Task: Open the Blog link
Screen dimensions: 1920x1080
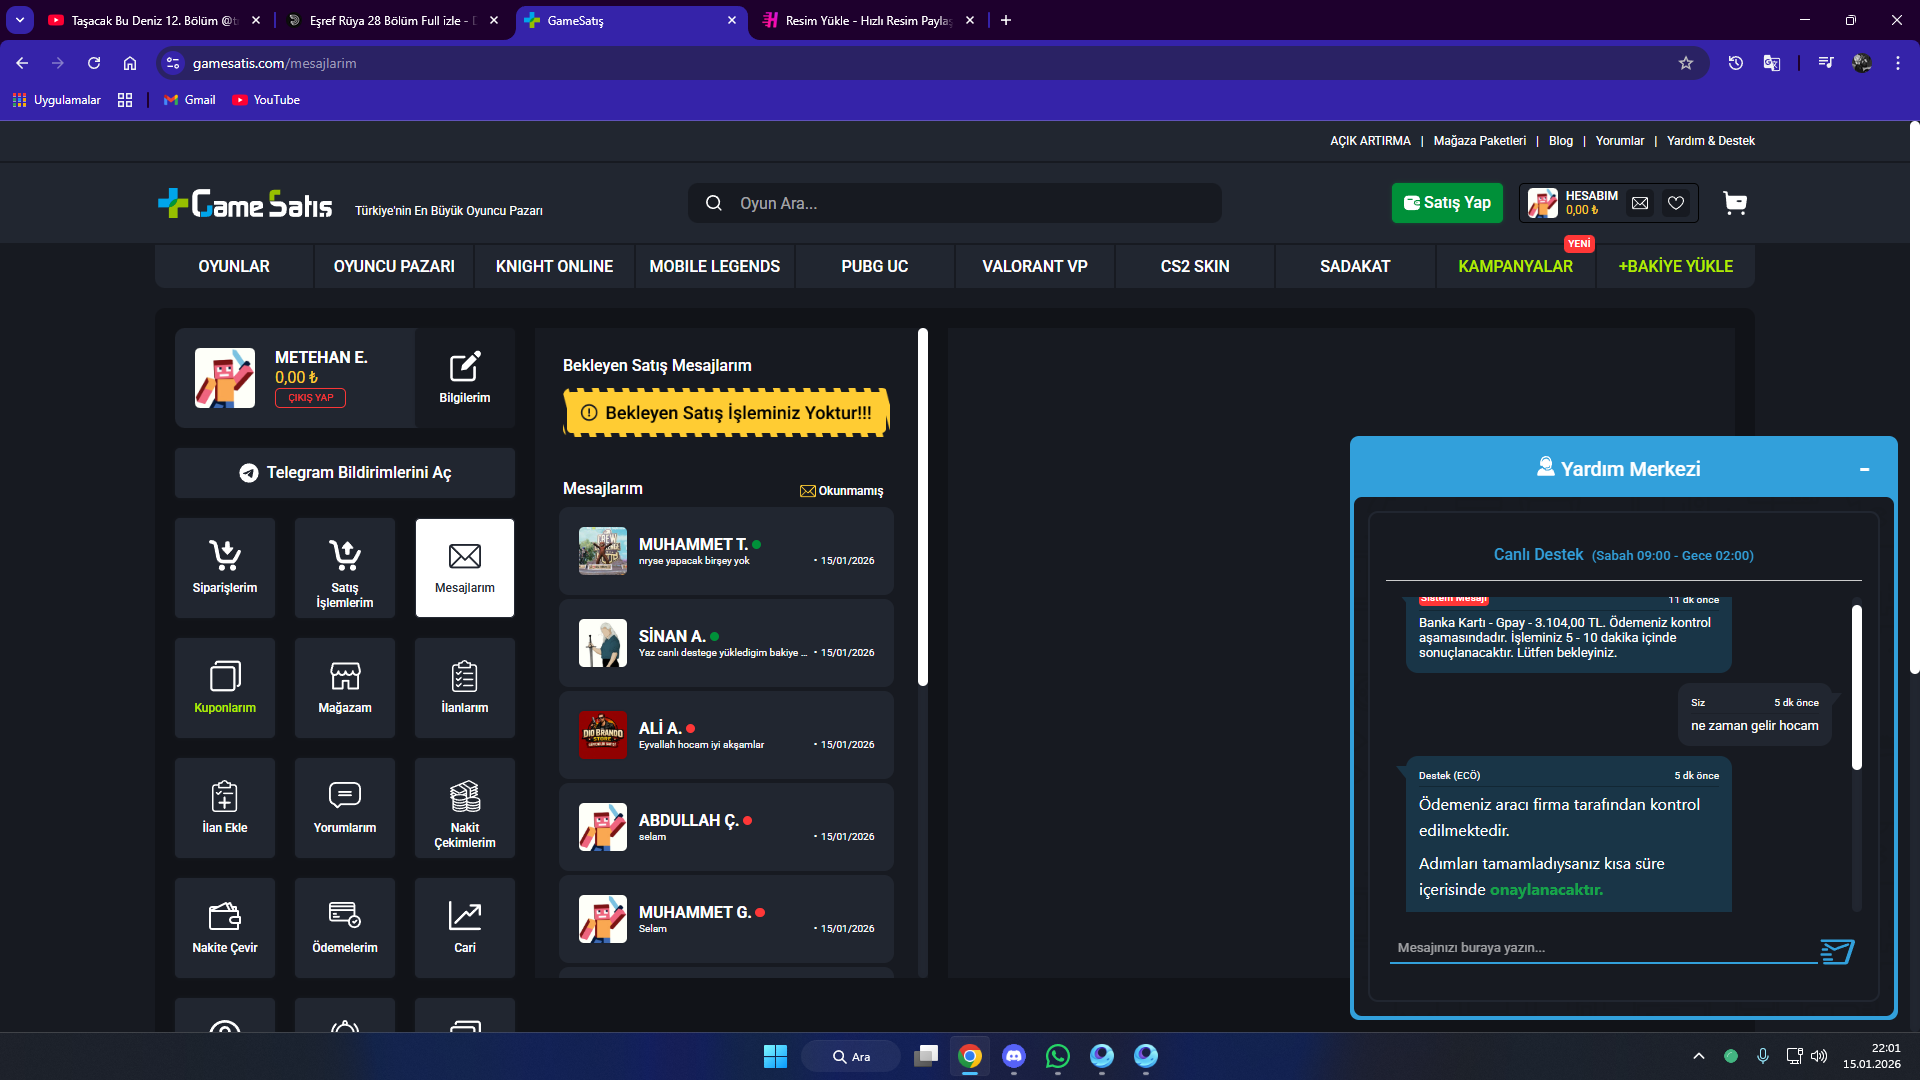Action: [x=1561, y=141]
